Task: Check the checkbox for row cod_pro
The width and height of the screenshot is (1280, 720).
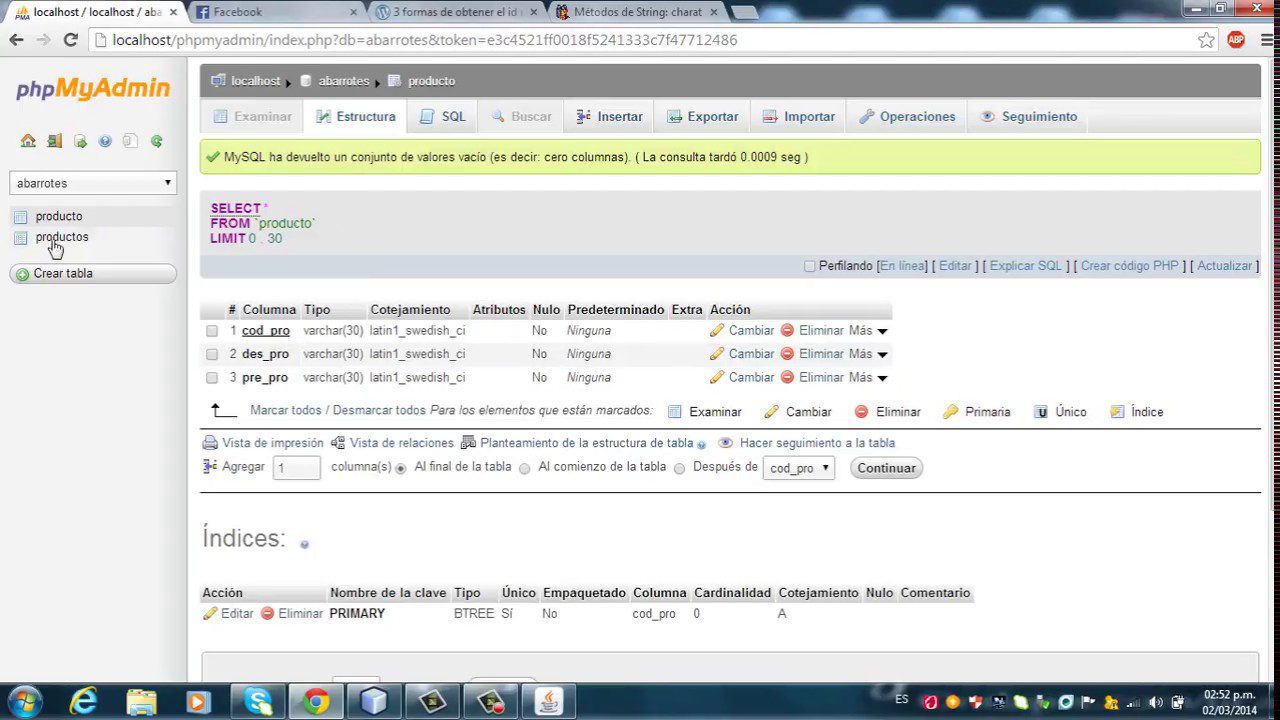Action: [211, 331]
